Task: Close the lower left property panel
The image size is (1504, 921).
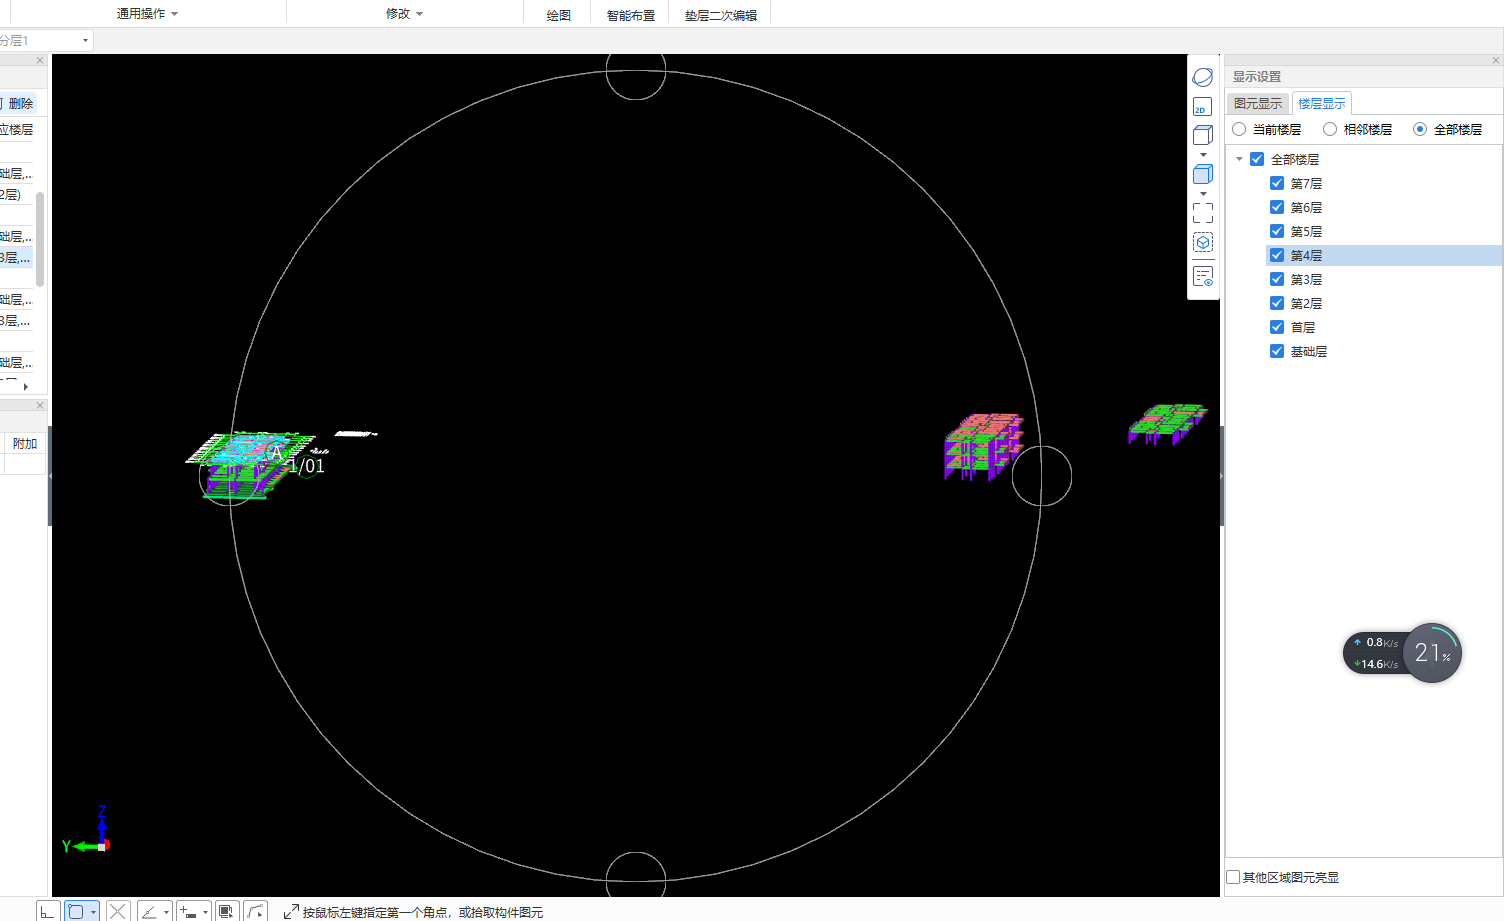Action: pos(40,405)
